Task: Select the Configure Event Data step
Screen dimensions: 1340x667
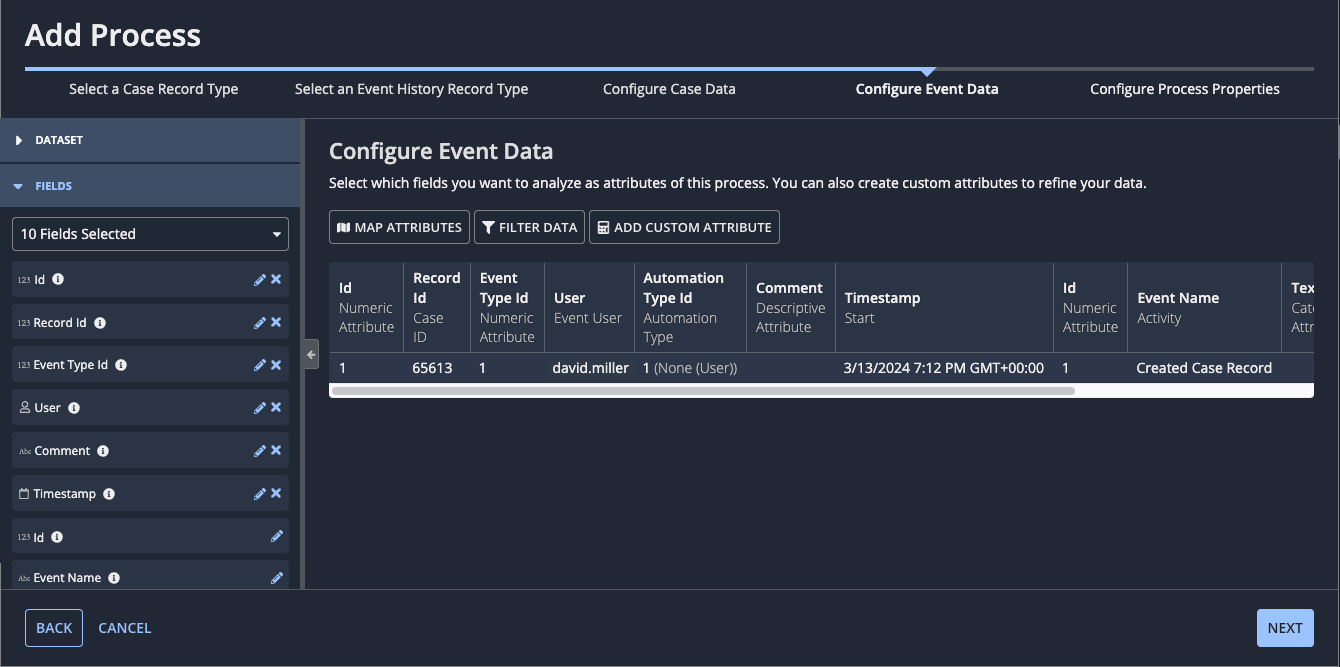Action: point(927,89)
